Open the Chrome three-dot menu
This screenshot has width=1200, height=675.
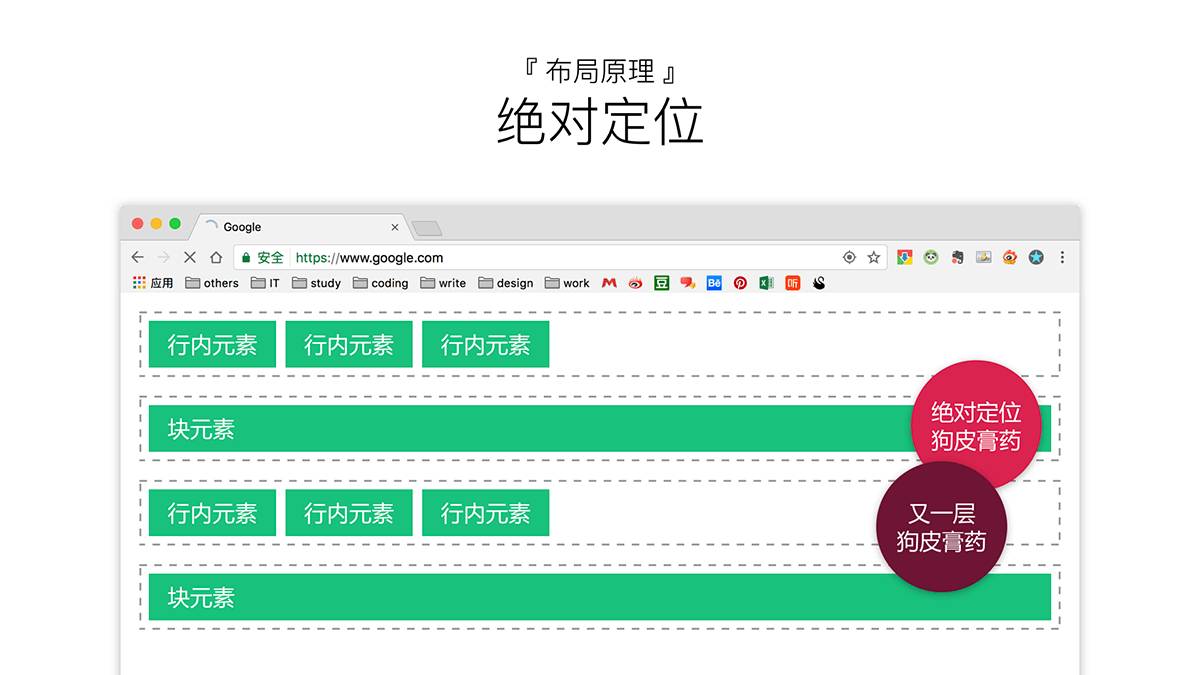pos(1062,257)
